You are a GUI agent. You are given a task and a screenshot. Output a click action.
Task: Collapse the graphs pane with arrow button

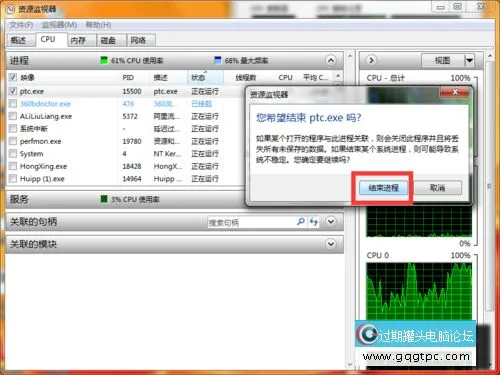click(x=371, y=60)
